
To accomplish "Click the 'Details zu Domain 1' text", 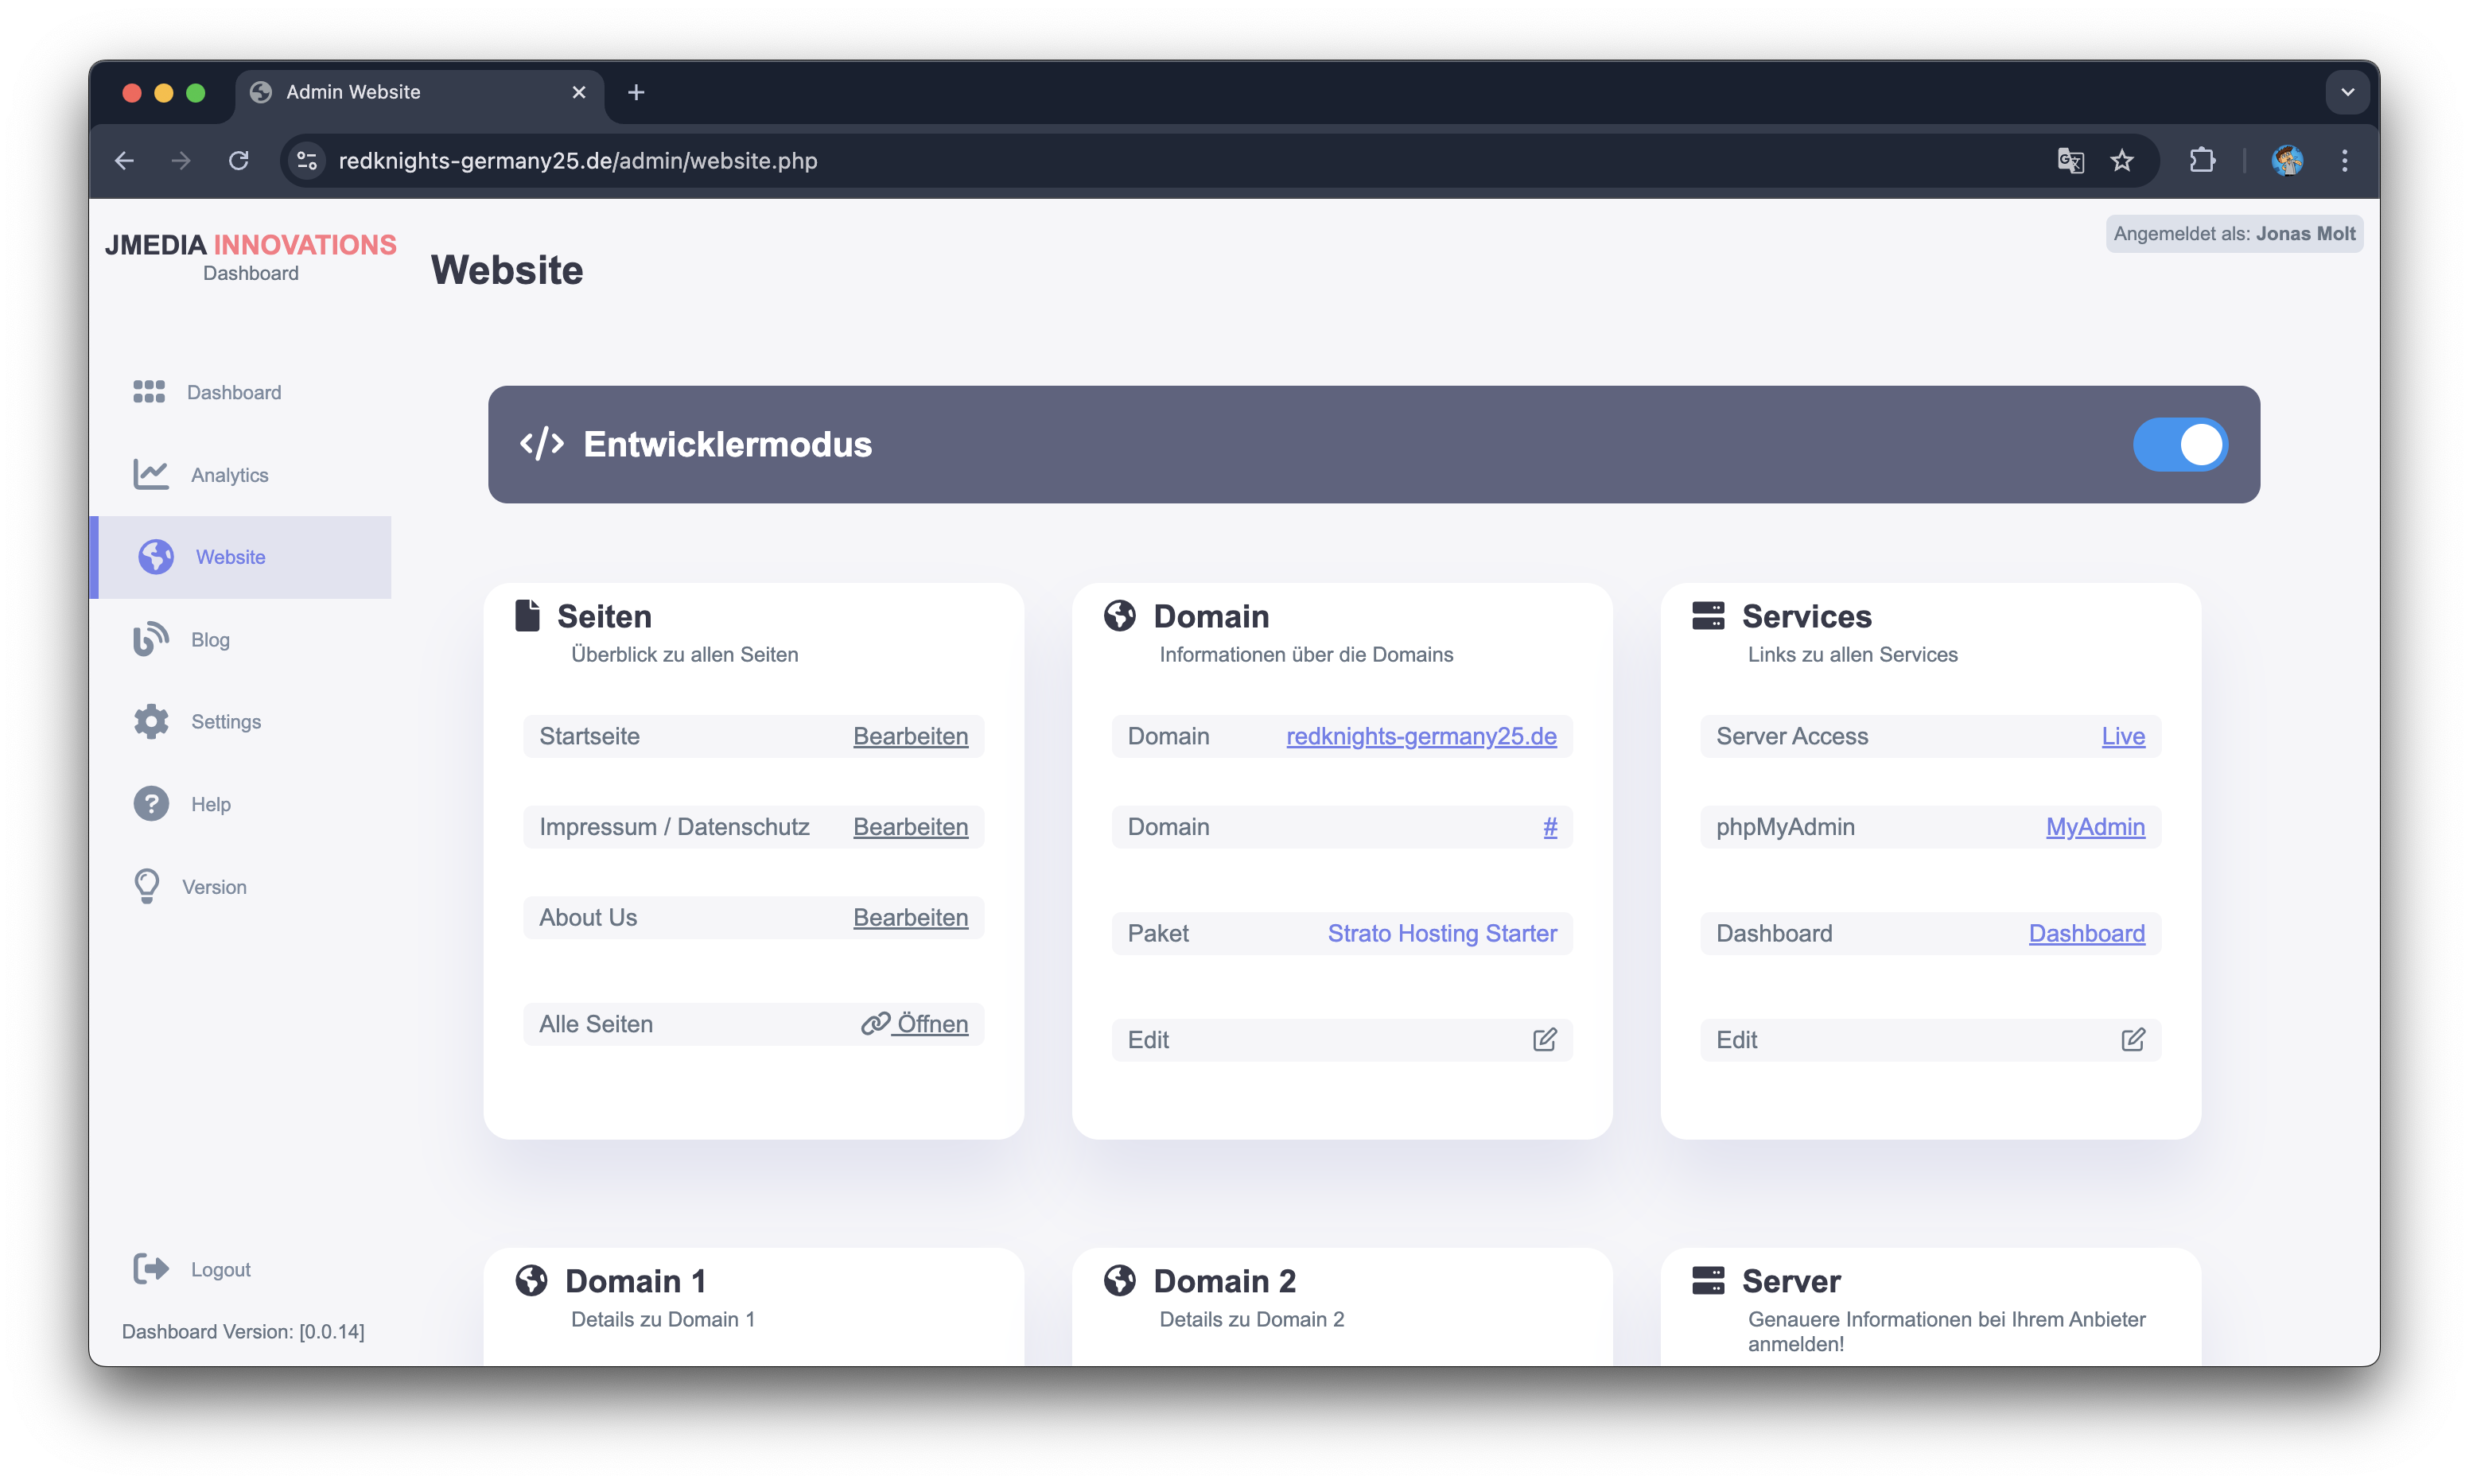I will 663,1319.
